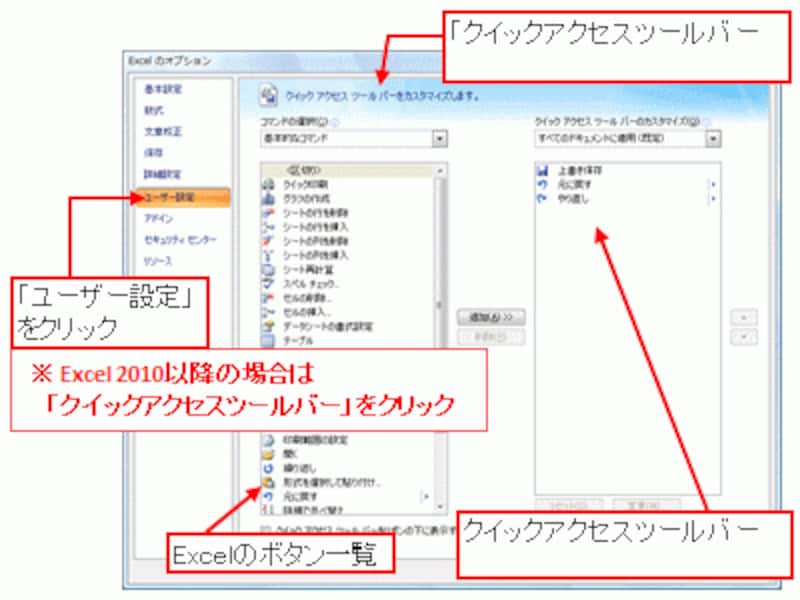Select the Insert Cells (セルの挿入) icon
This screenshot has width=800, height=600.
268,312
